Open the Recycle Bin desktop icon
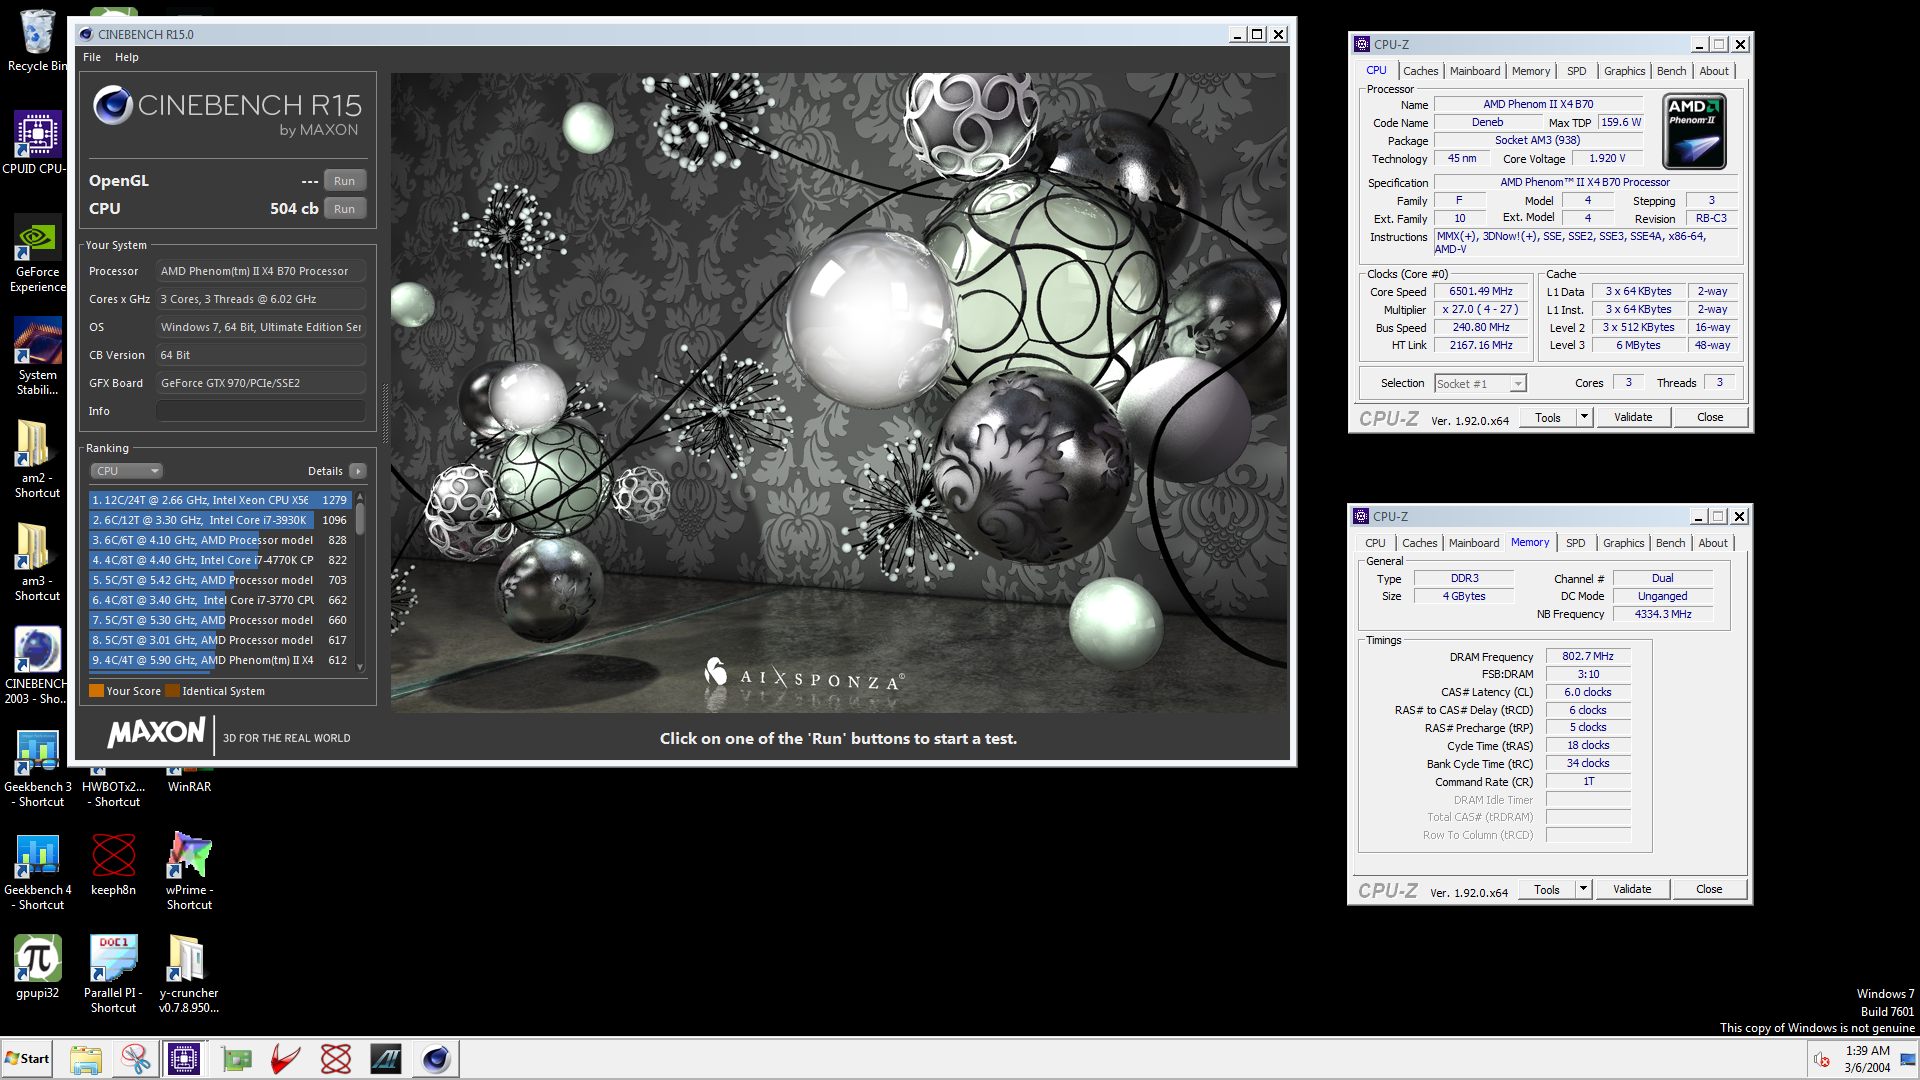1920x1080 pixels. point(37,40)
